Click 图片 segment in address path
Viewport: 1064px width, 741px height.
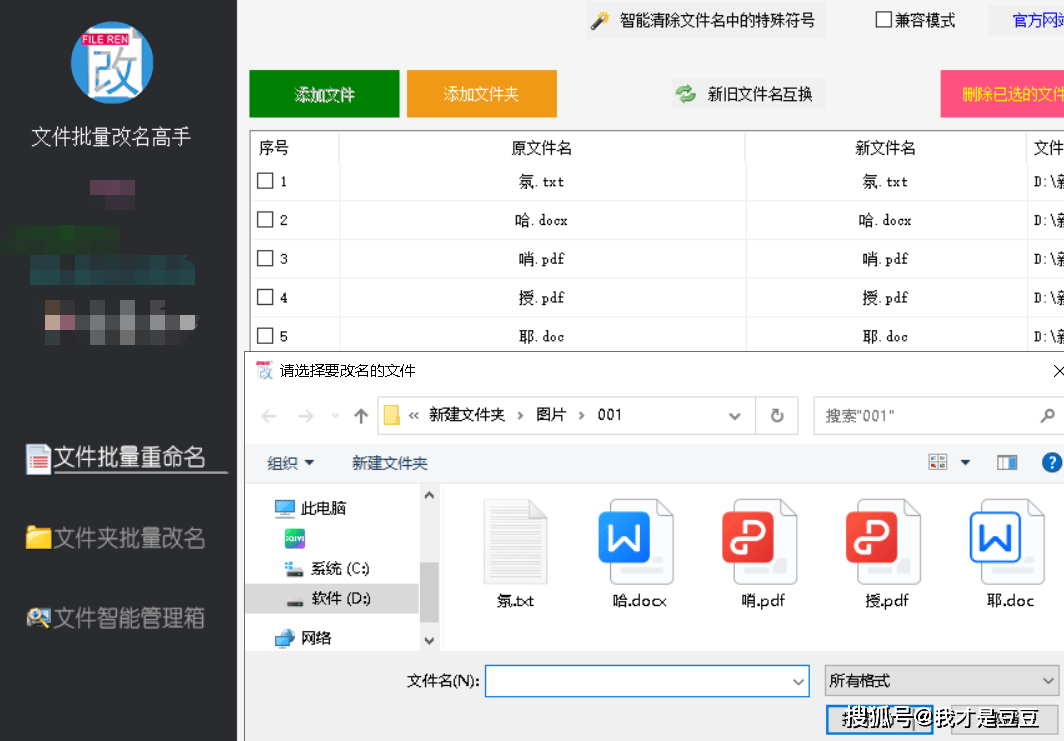551,415
